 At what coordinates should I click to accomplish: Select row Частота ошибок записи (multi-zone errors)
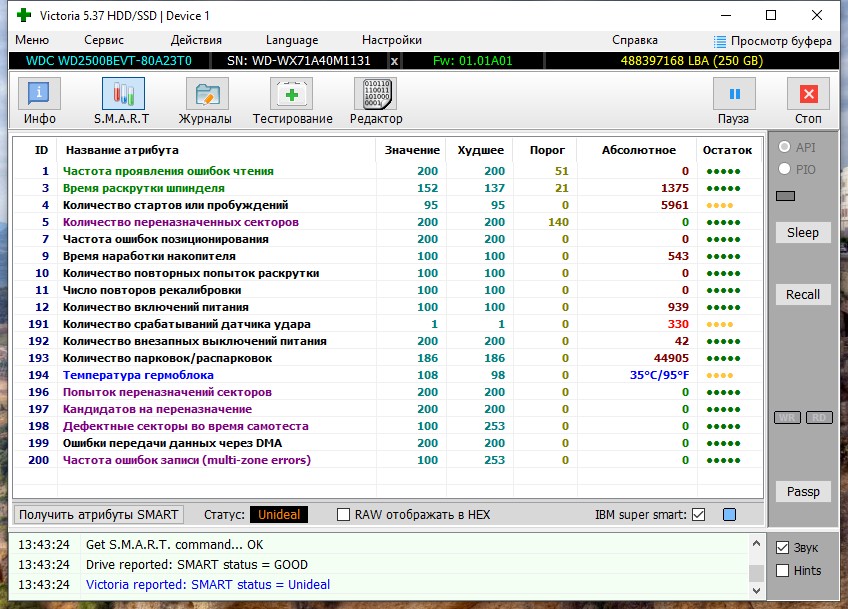388,460
